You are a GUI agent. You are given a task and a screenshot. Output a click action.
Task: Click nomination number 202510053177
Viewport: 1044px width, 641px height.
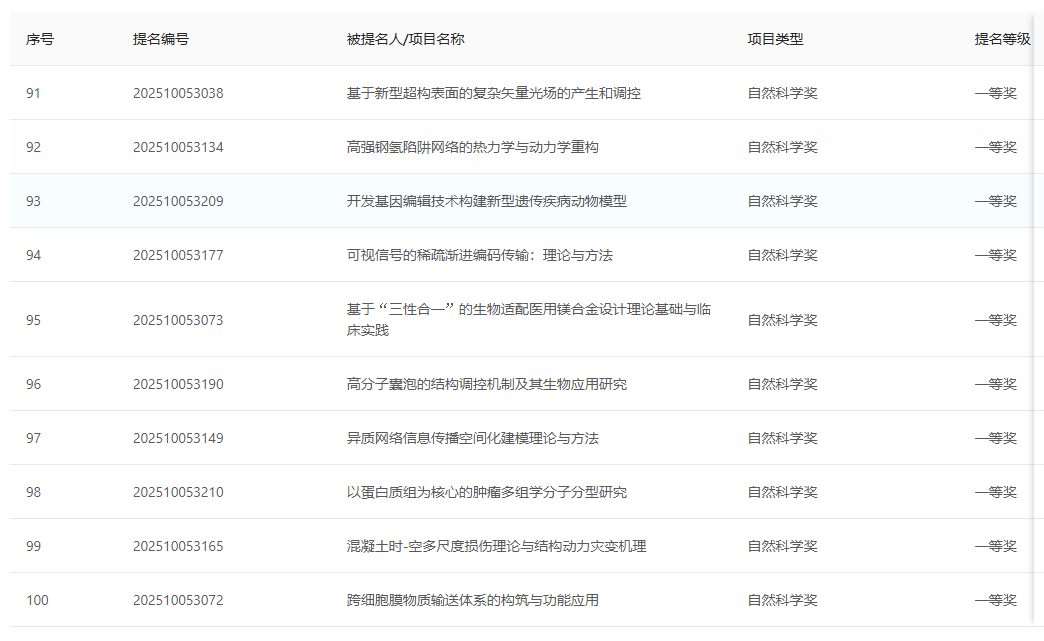coord(178,255)
